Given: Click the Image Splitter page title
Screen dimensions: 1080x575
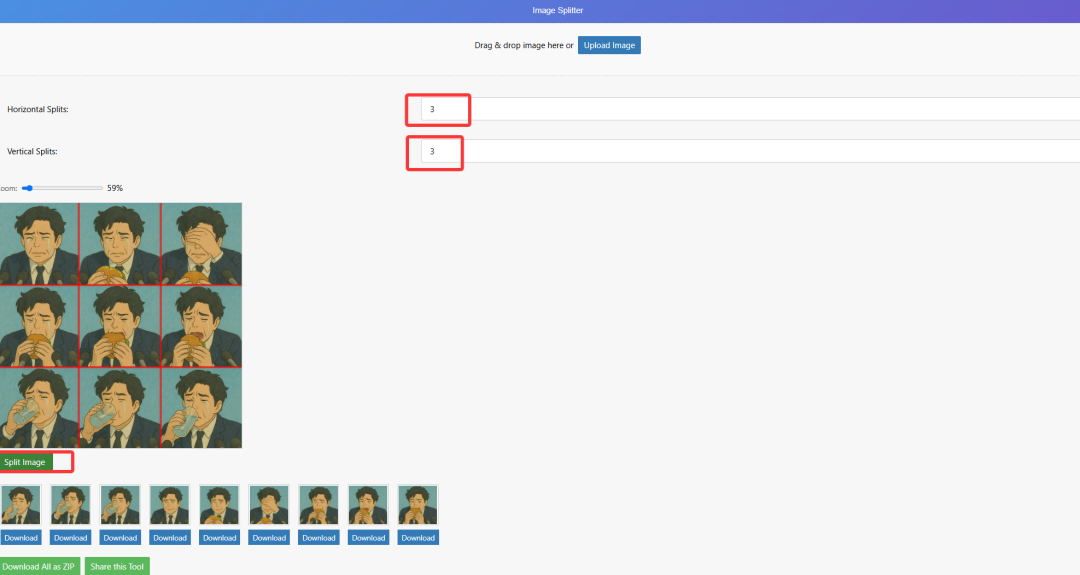Looking at the screenshot, I should click(x=557, y=10).
